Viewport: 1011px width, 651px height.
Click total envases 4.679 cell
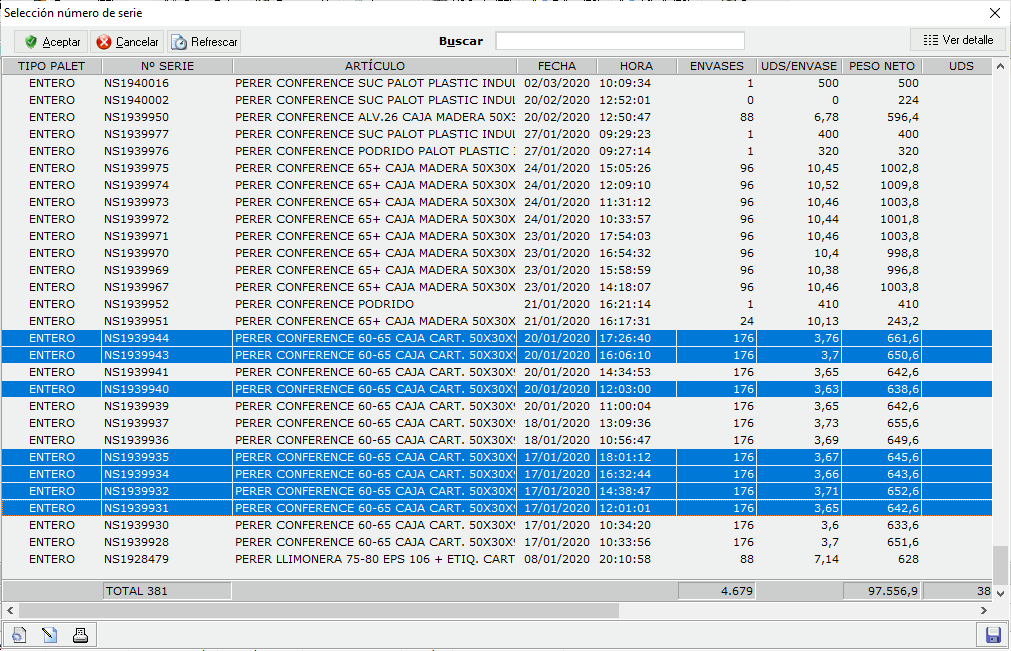716,591
